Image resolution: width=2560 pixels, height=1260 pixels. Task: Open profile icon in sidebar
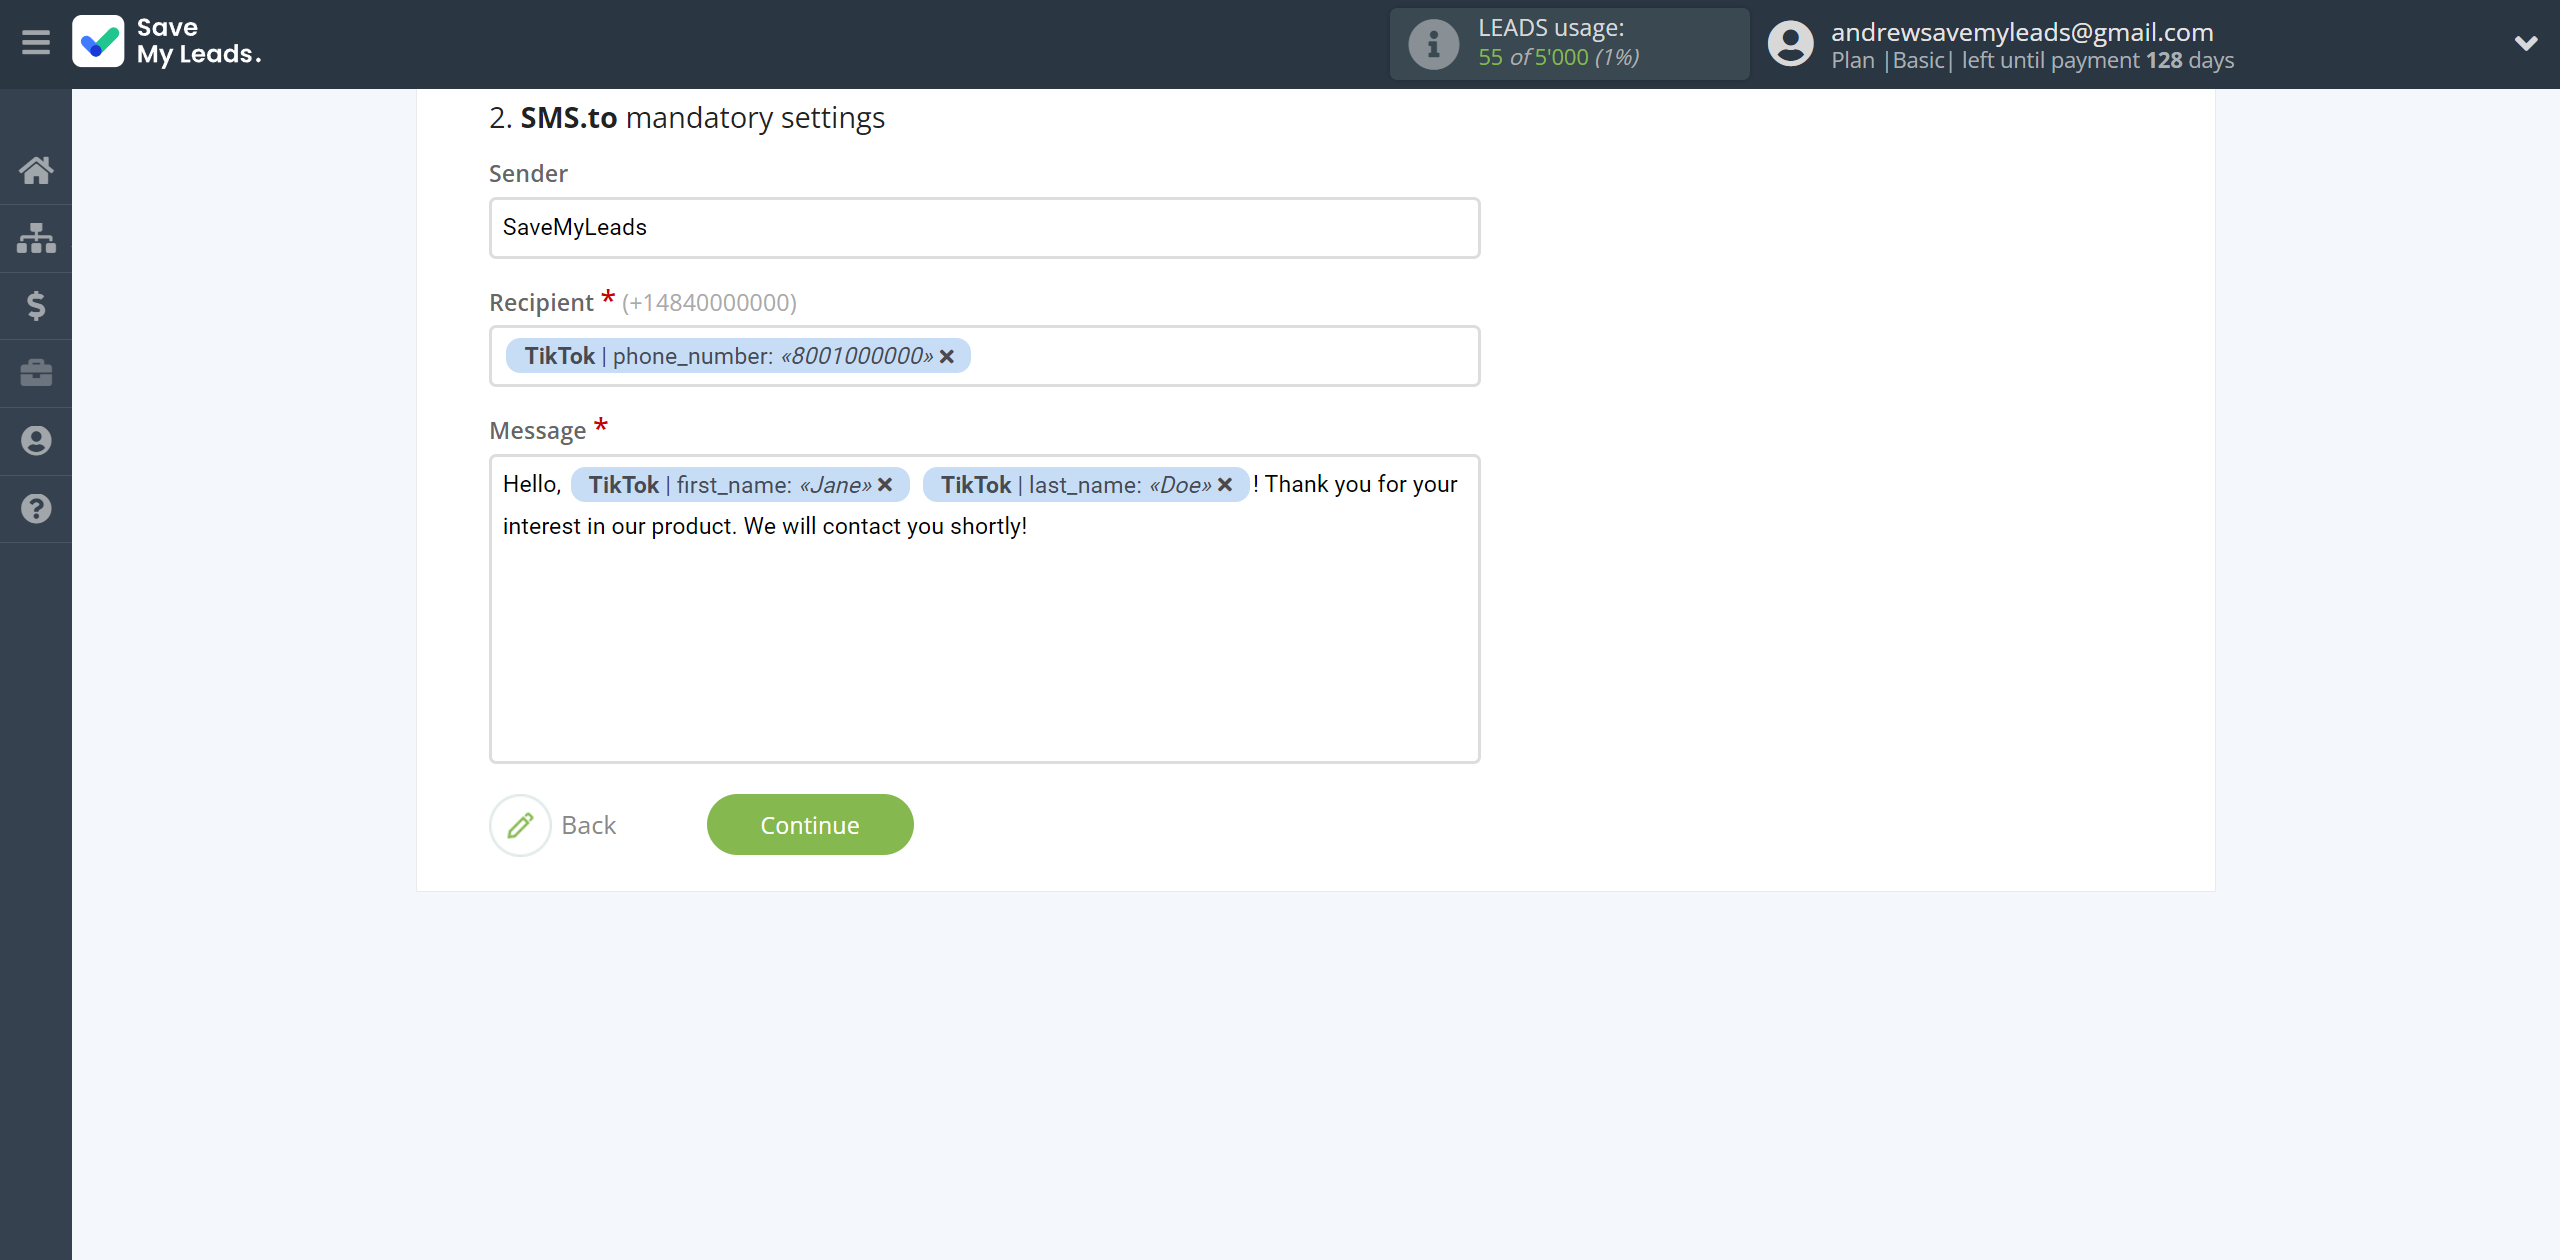[36, 441]
